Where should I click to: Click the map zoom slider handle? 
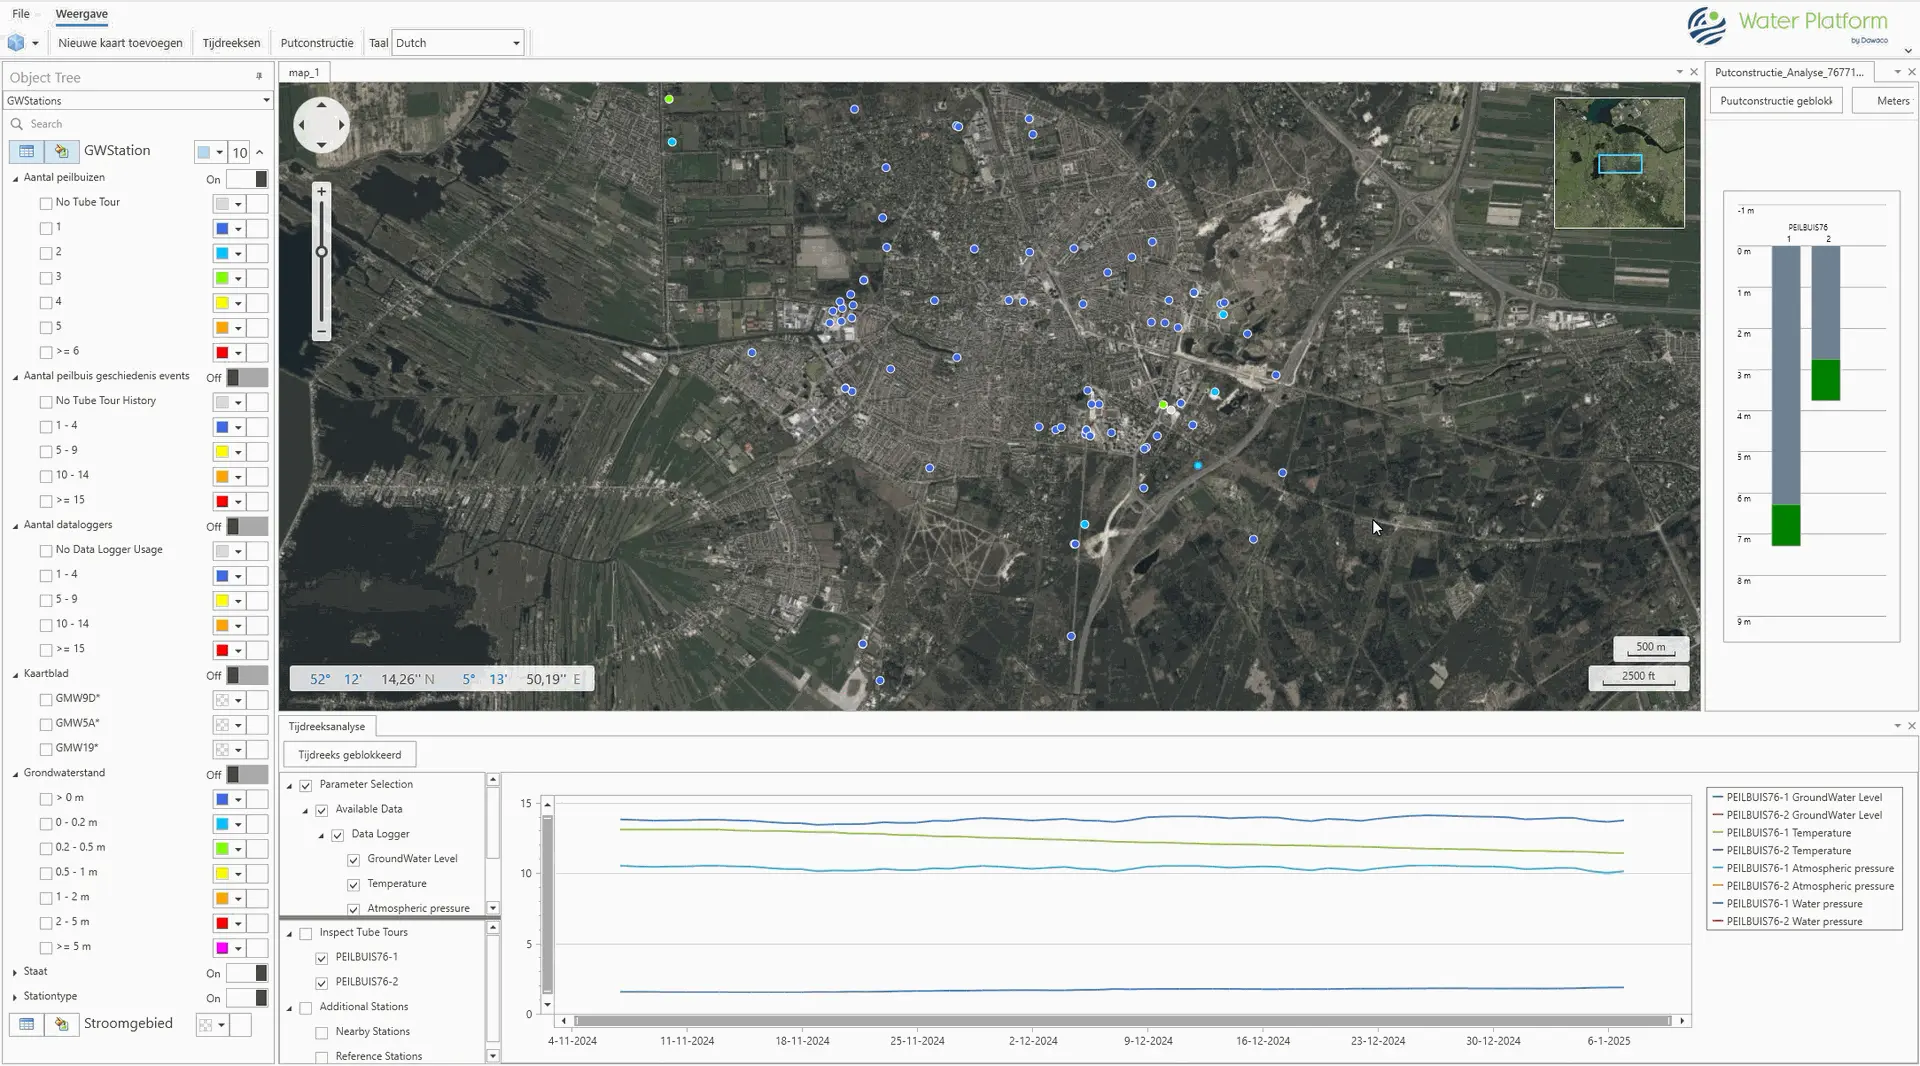click(321, 252)
